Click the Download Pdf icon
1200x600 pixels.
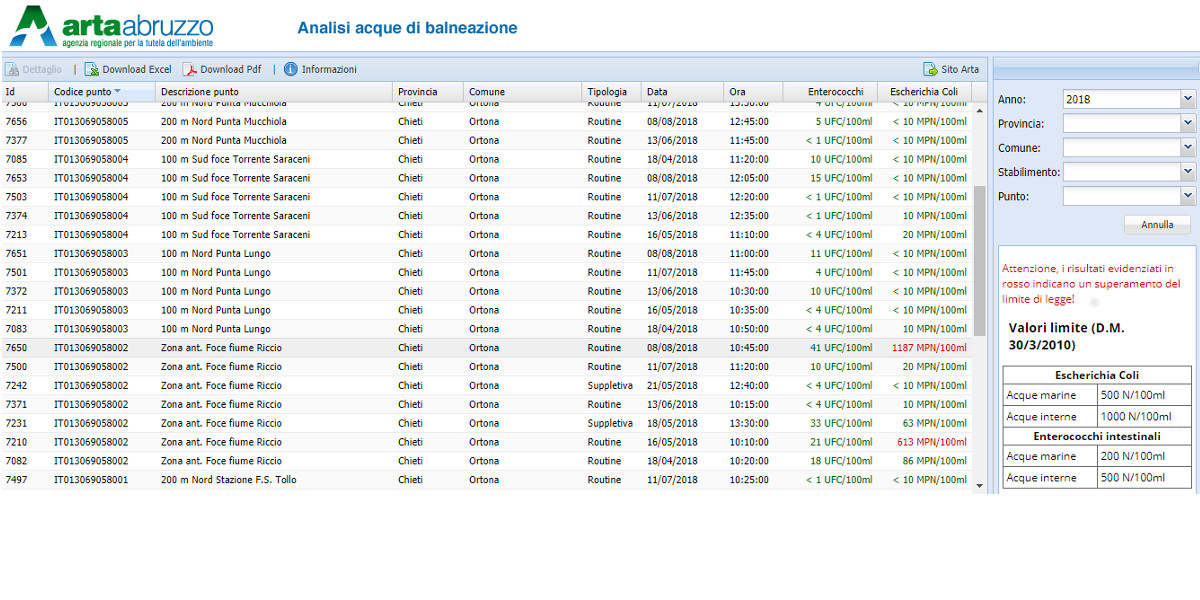pos(190,70)
